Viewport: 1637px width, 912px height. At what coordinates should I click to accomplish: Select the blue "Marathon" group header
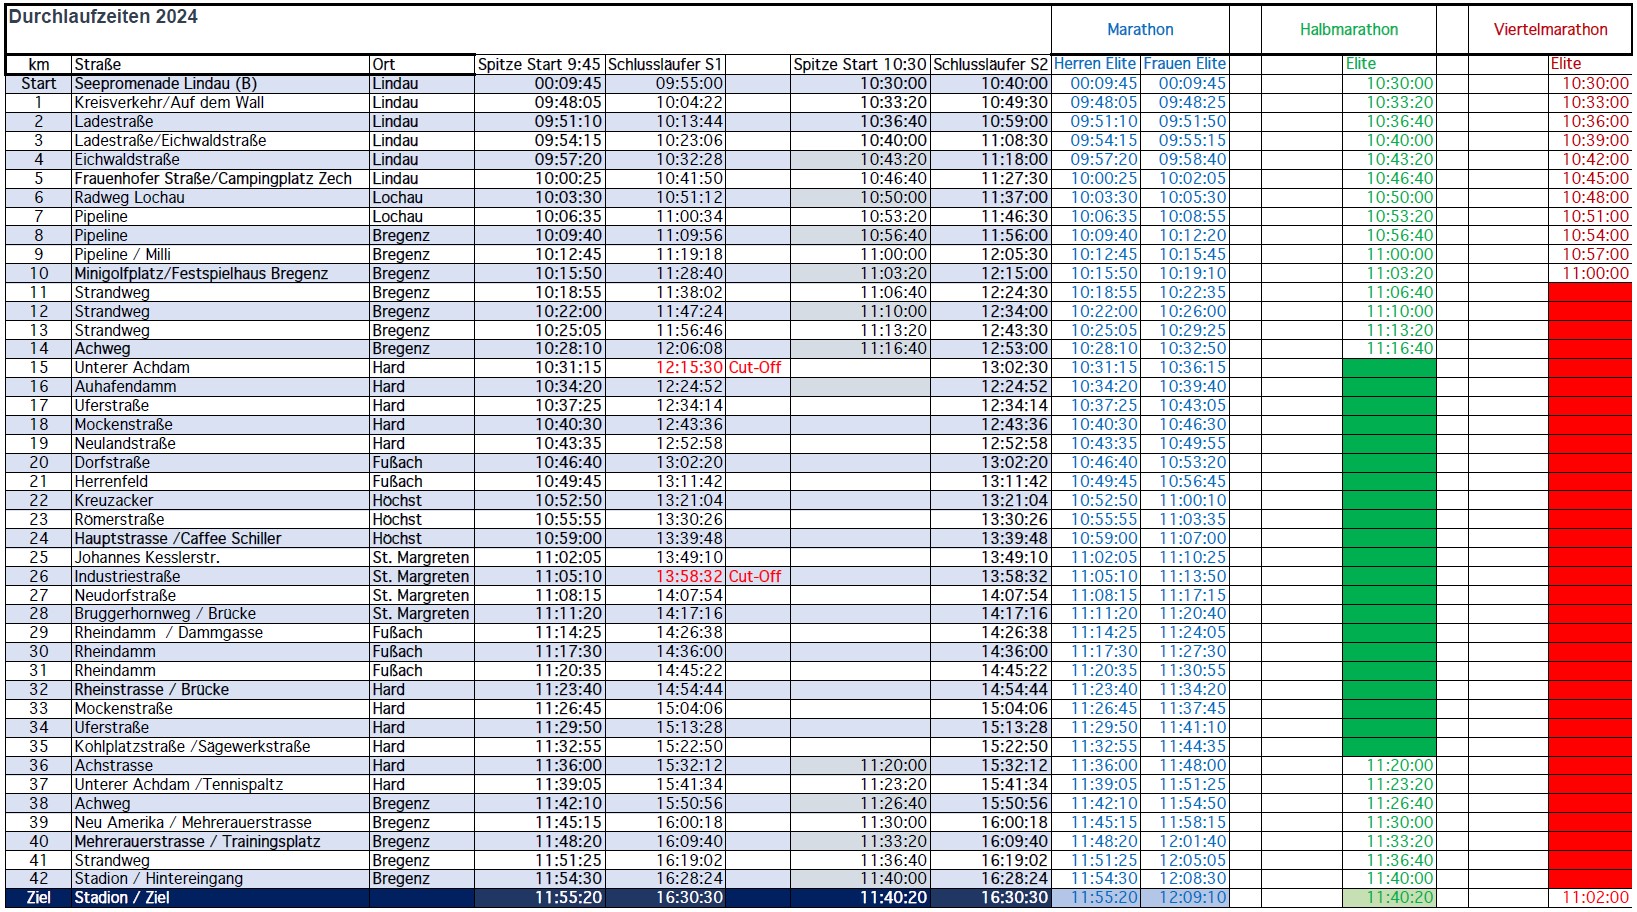tap(1139, 30)
